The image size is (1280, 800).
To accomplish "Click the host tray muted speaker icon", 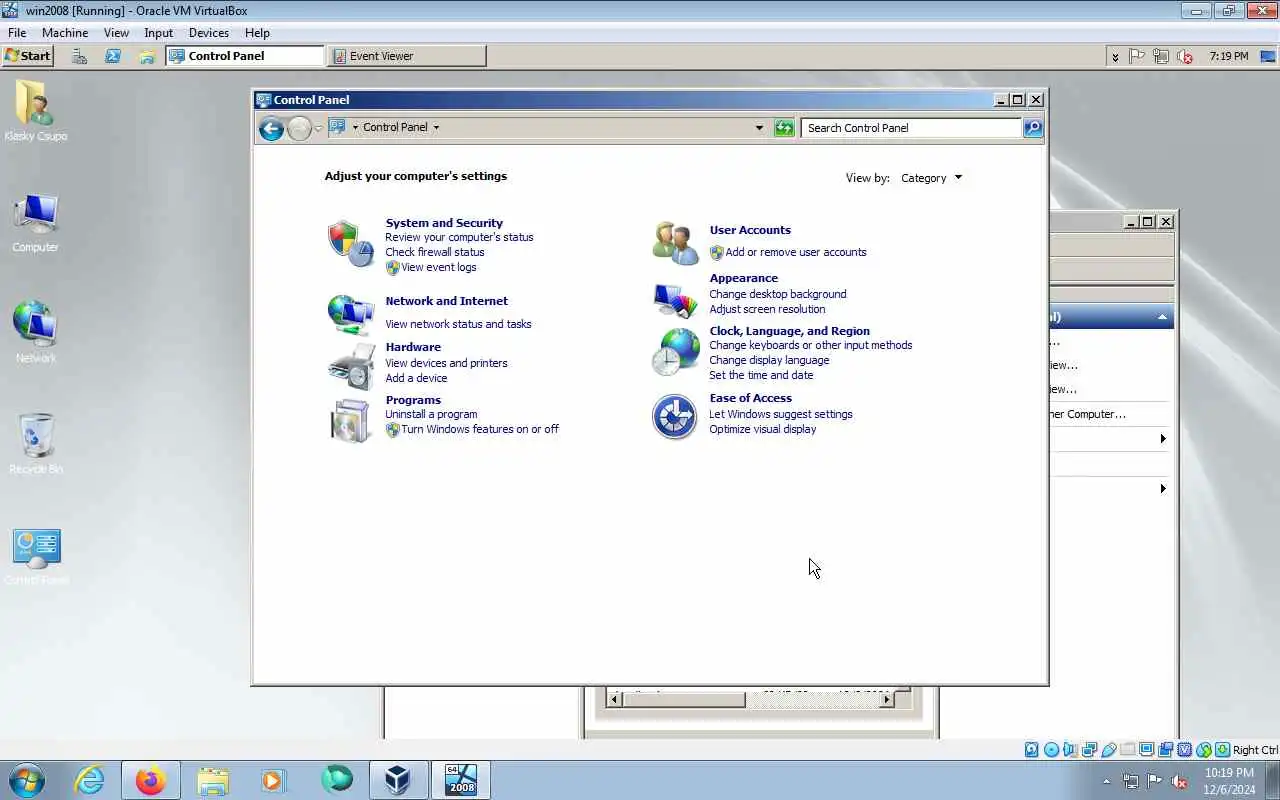I will point(1179,781).
